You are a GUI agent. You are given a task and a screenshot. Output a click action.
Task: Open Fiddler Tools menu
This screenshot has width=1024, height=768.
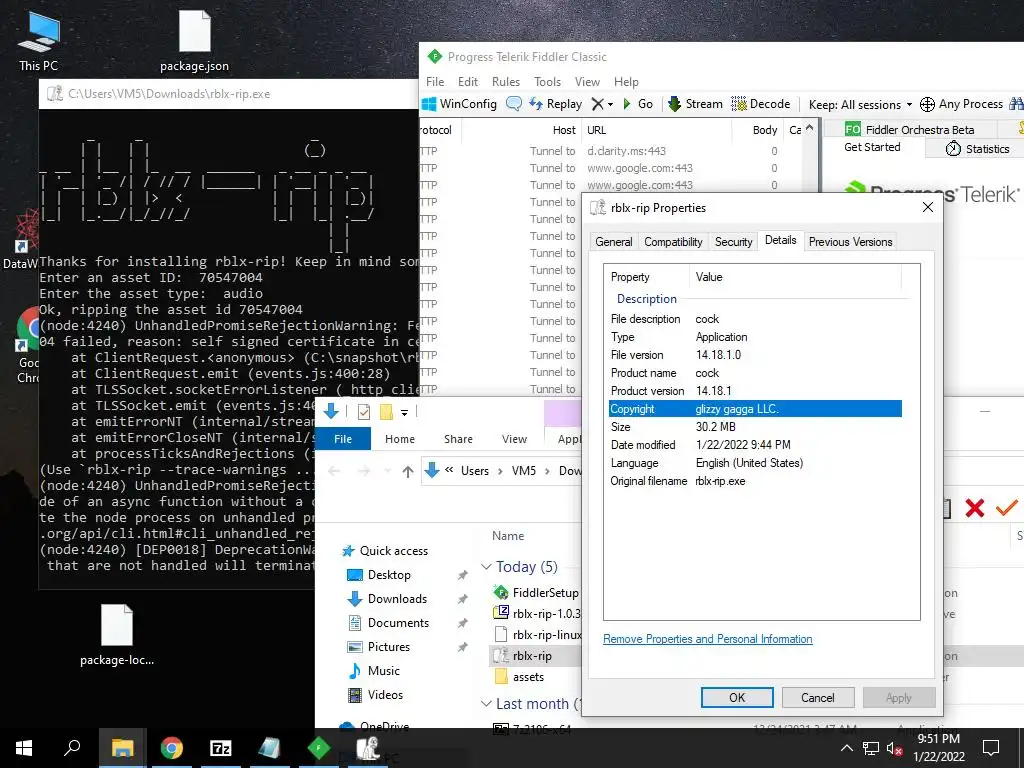pos(547,82)
